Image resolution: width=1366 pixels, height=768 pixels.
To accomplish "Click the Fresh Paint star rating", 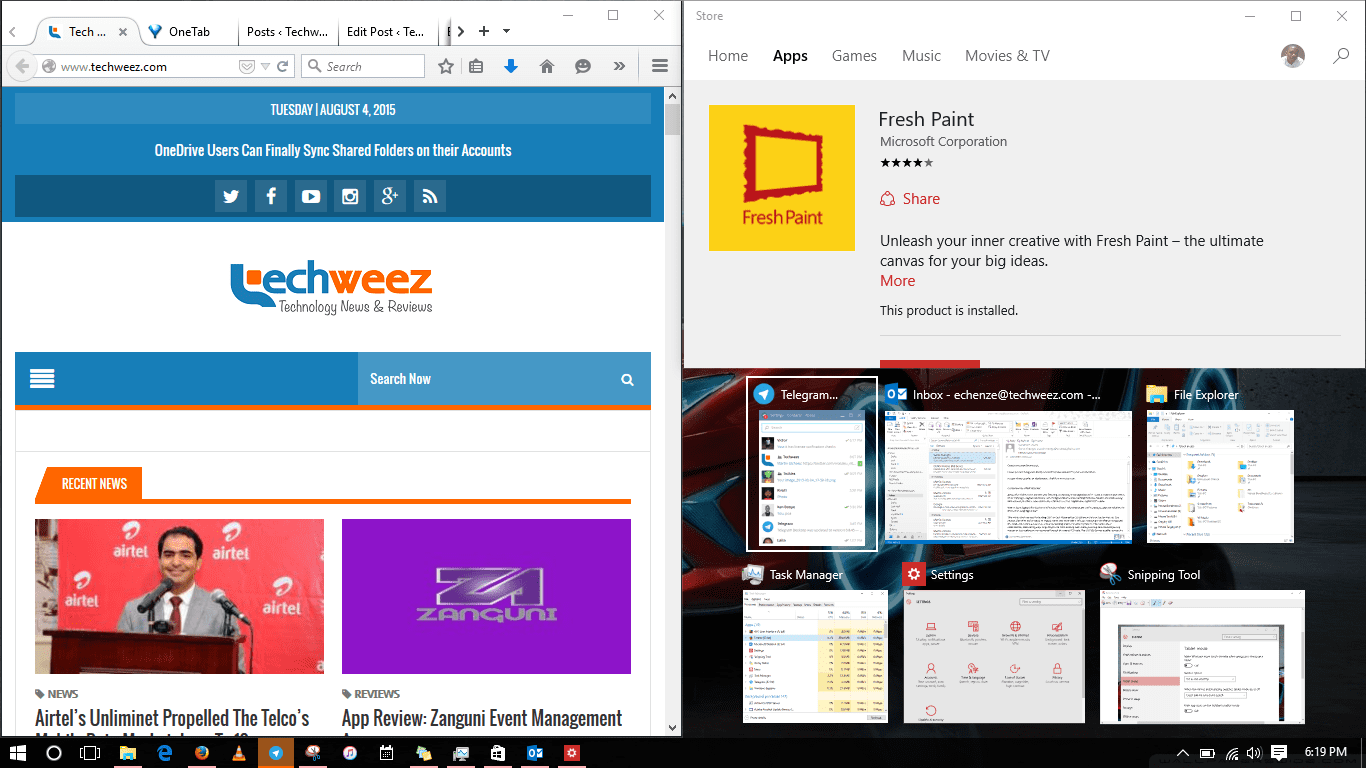I will point(906,162).
